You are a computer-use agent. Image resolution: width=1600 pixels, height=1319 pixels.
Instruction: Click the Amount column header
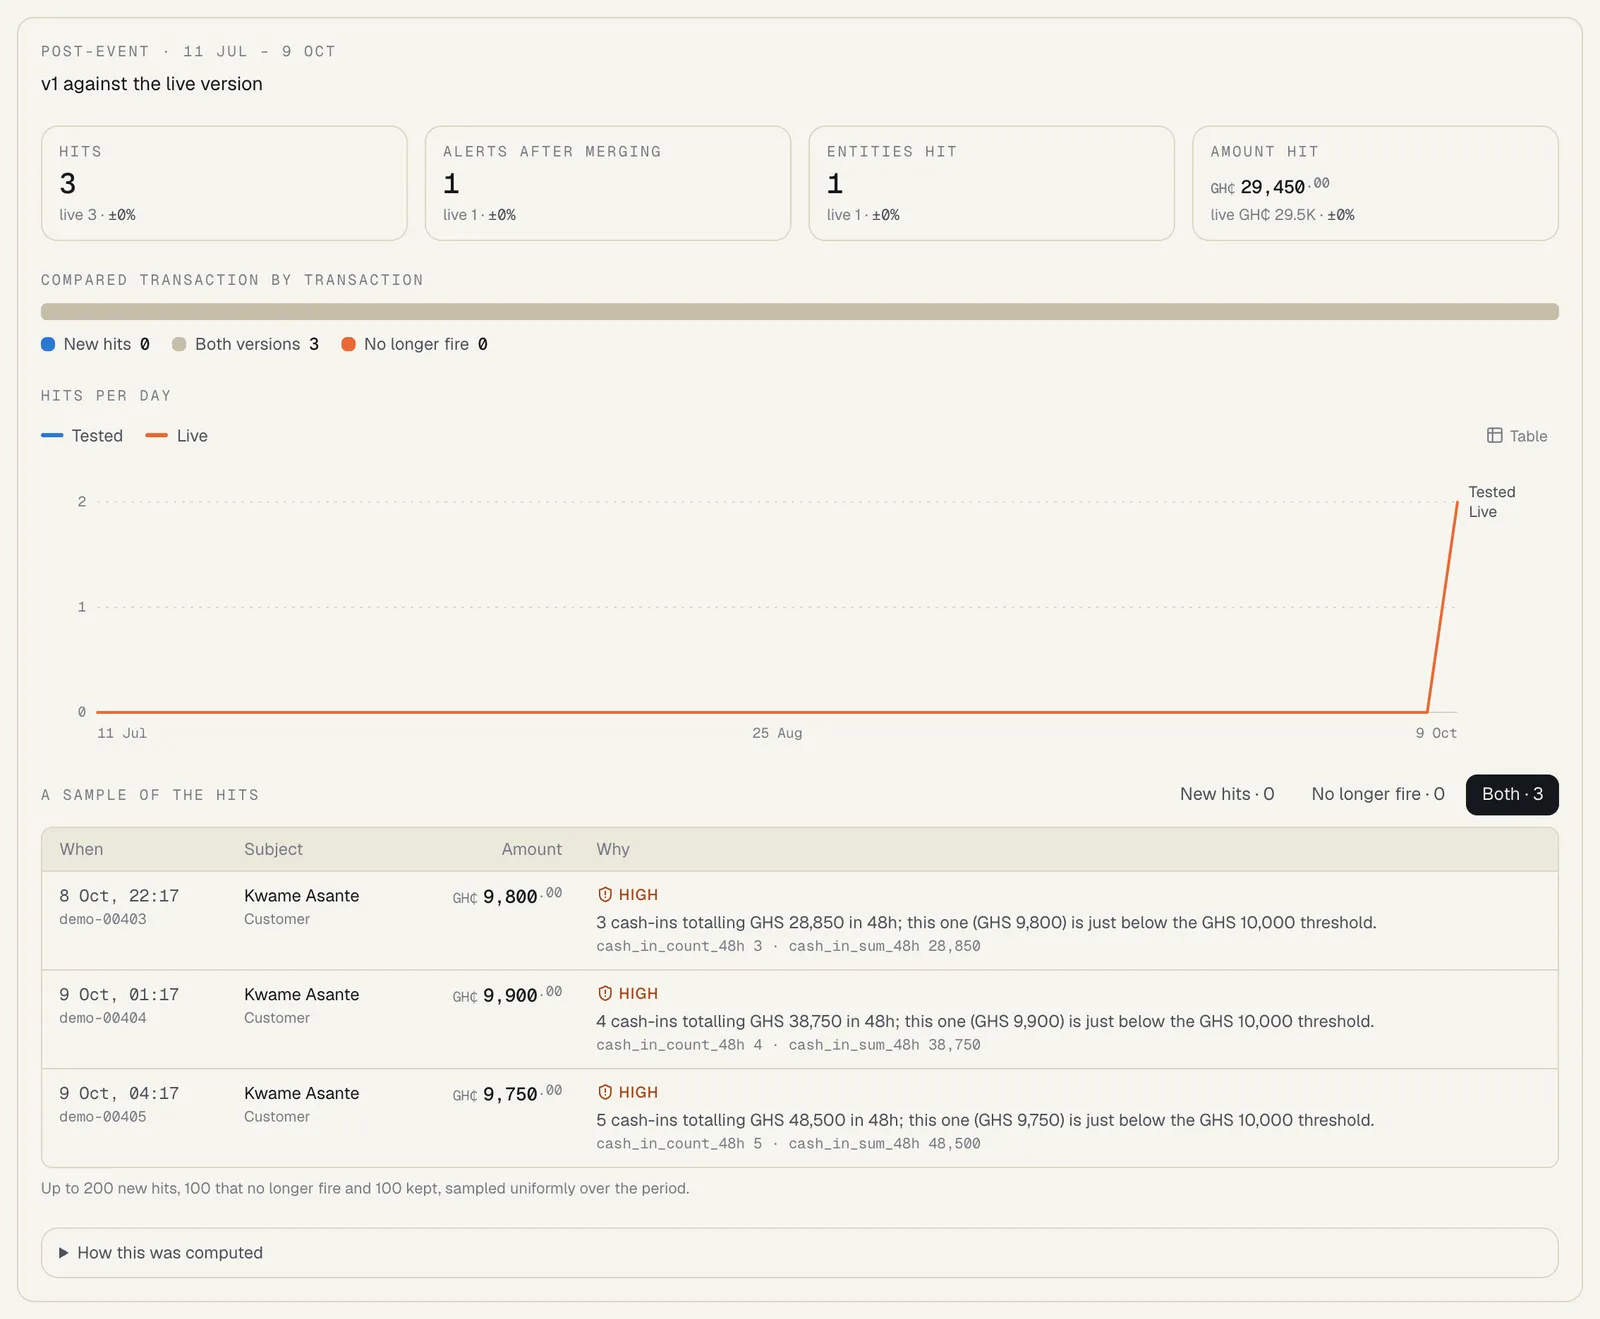(x=532, y=849)
